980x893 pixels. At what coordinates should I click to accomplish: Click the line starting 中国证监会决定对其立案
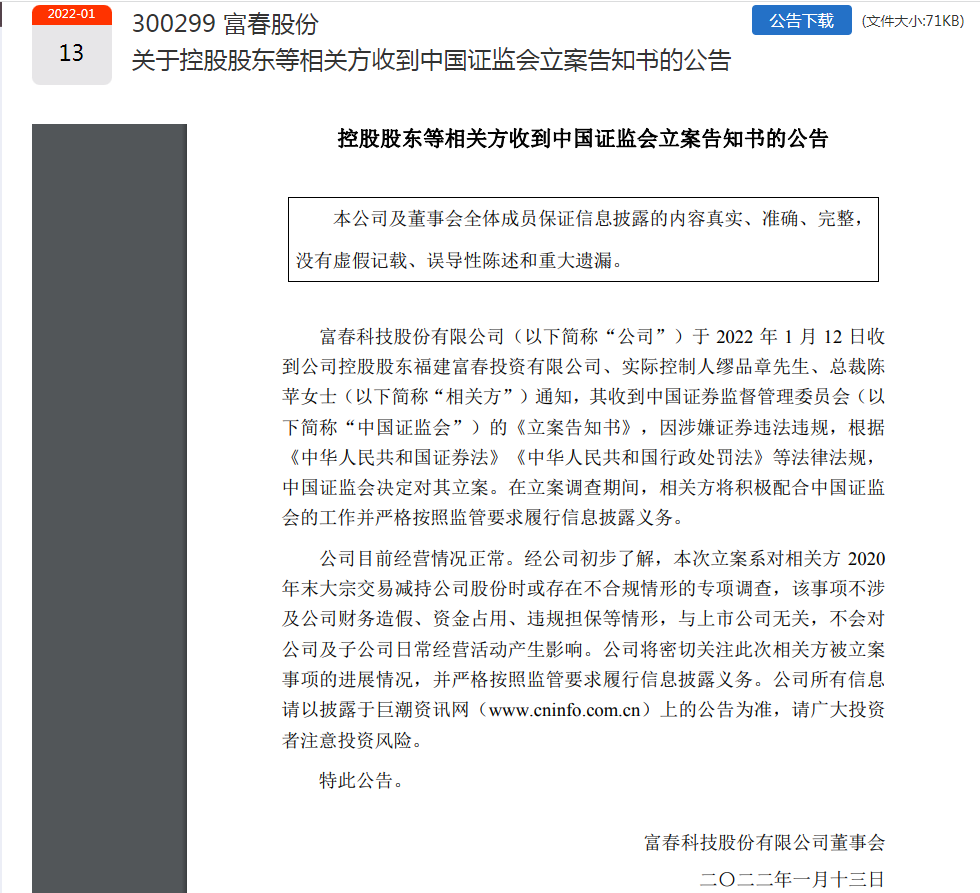[x=583, y=487]
